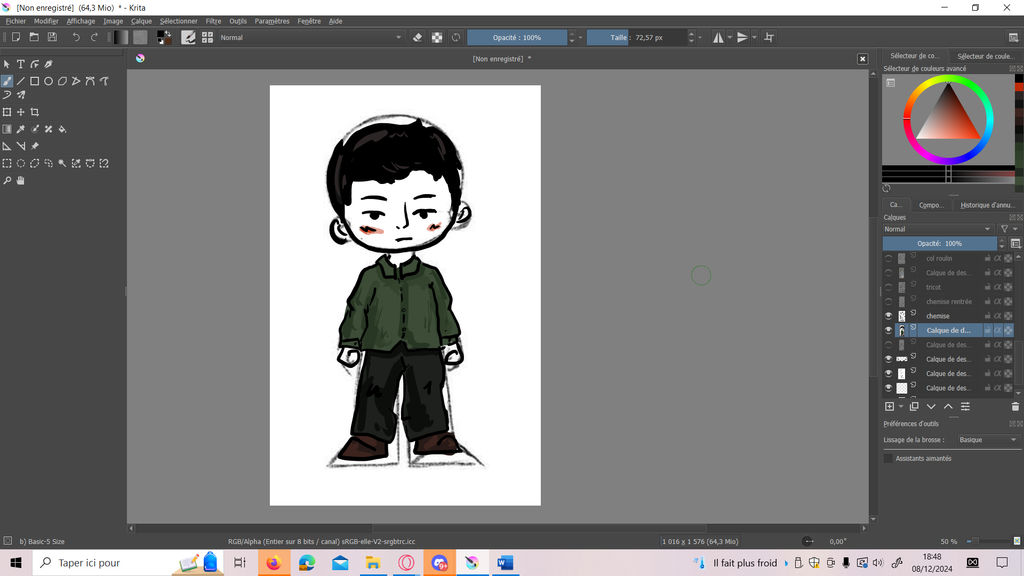Enable the Assistants aimantés checkbox

[x=888, y=458]
